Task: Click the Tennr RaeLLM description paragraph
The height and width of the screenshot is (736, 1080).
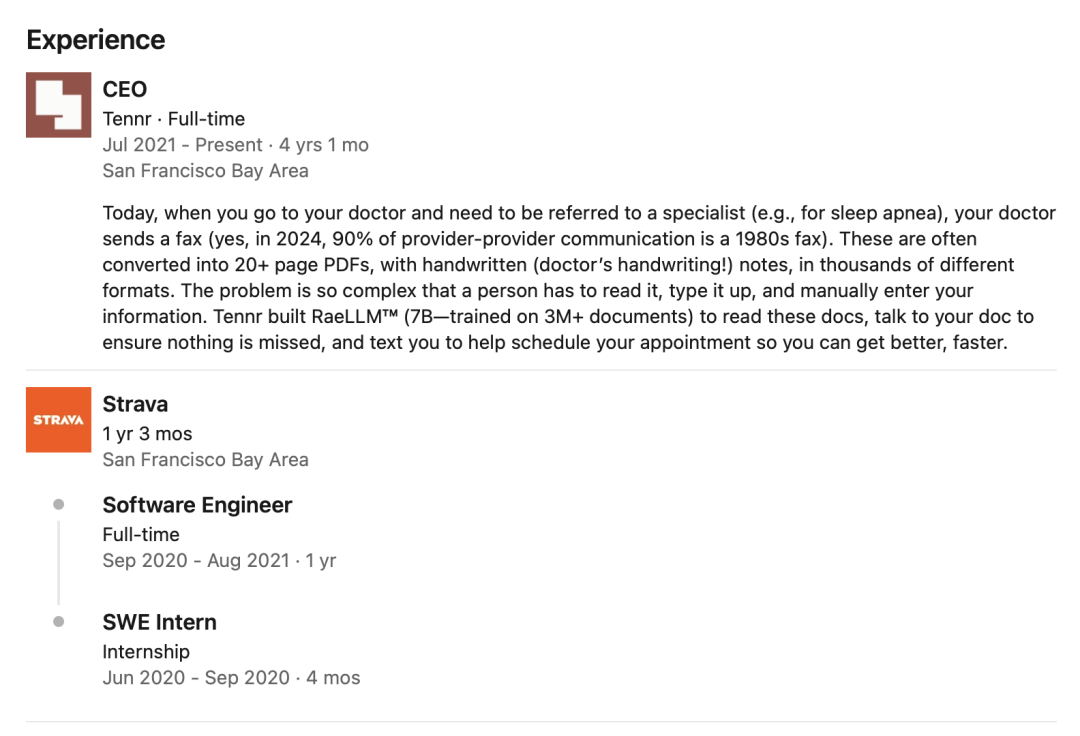Action: [x=579, y=277]
